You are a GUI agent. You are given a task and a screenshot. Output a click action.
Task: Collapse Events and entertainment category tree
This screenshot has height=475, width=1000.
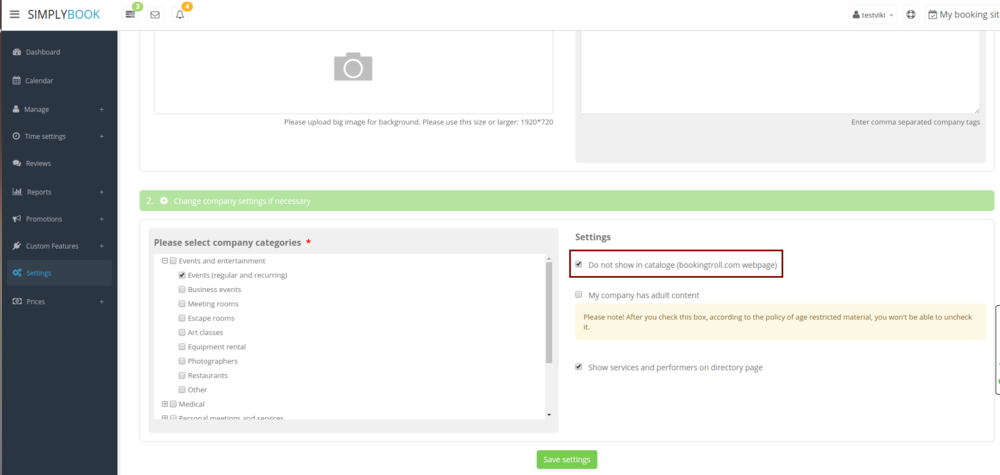(x=165, y=261)
